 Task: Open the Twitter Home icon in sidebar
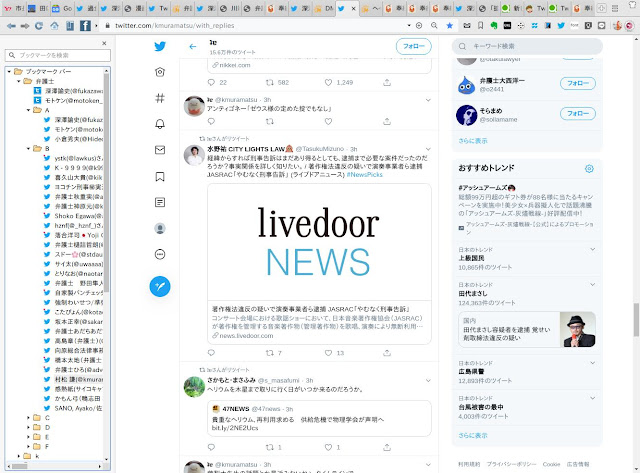click(160, 72)
